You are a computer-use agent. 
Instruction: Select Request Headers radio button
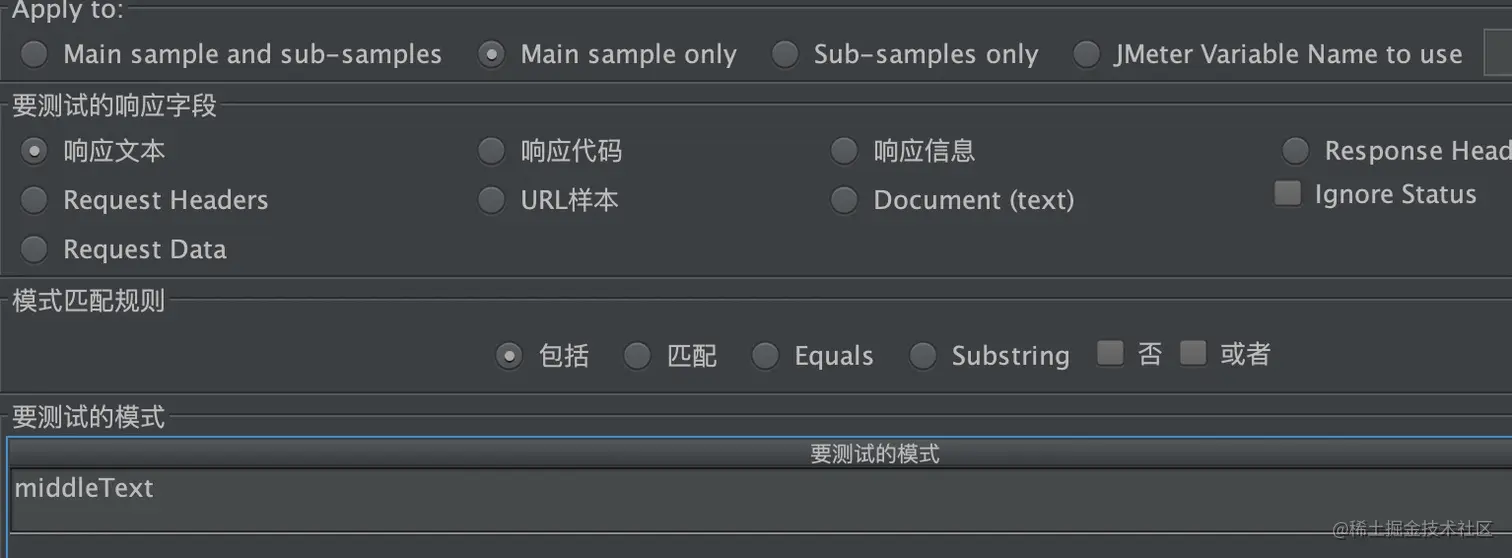pyautogui.click(x=35, y=200)
